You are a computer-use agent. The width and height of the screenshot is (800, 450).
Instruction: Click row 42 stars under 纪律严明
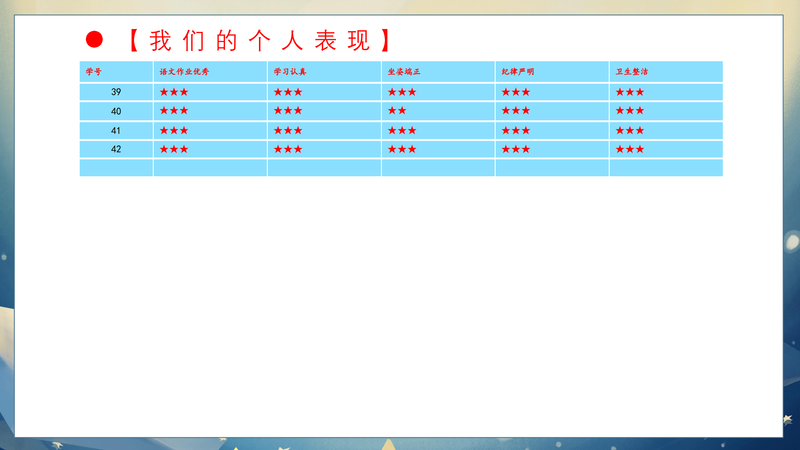[516, 149]
